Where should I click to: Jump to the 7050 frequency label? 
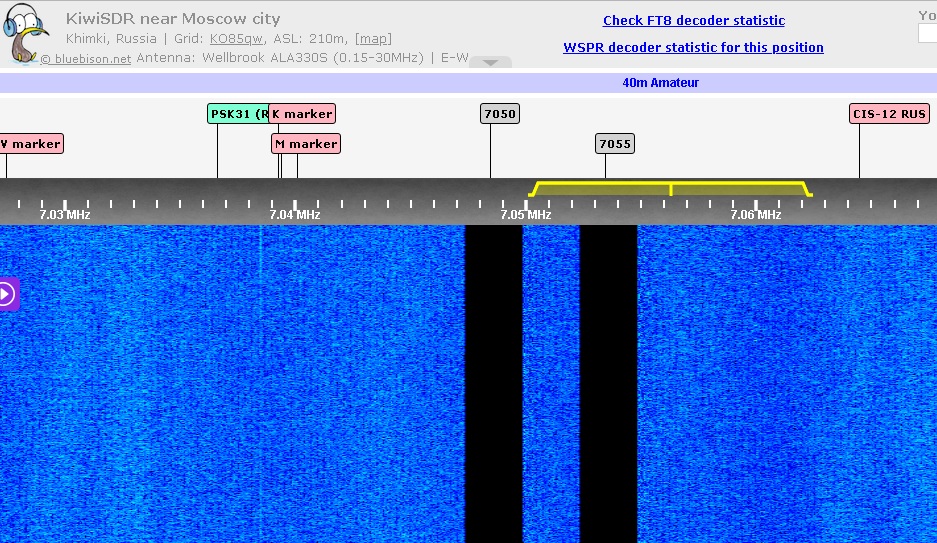pyautogui.click(x=499, y=114)
